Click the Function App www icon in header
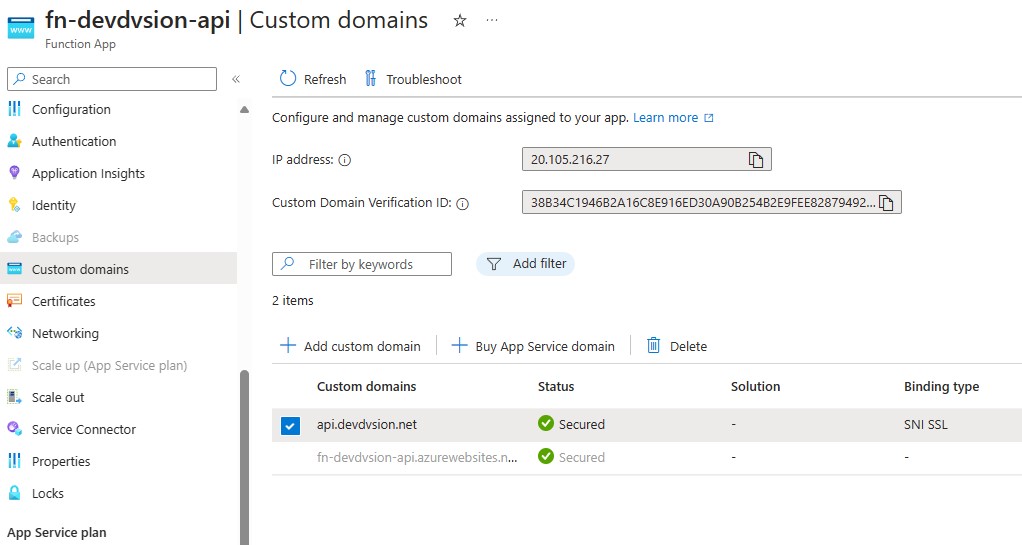The image size is (1022, 545). [21, 29]
